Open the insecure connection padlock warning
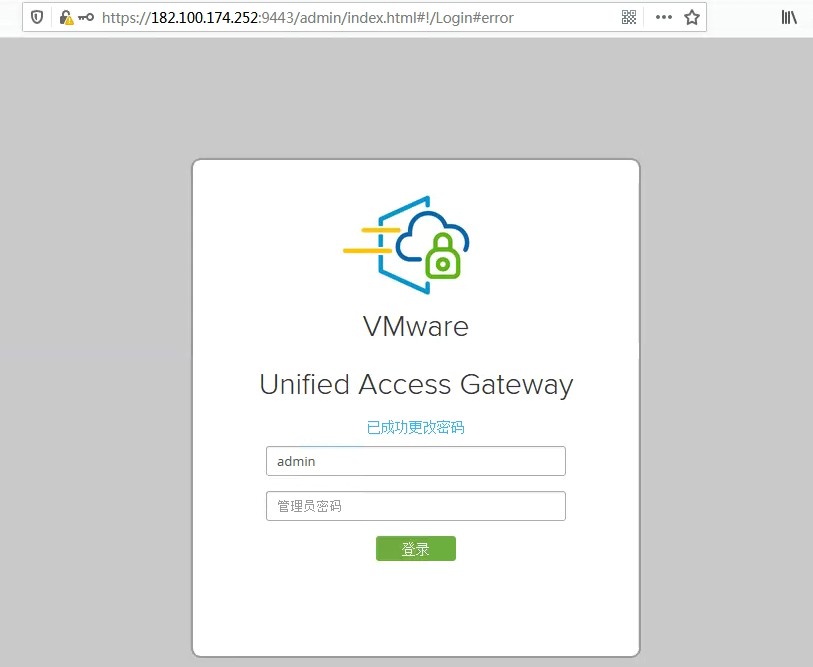The image size is (813, 667). [x=66, y=18]
